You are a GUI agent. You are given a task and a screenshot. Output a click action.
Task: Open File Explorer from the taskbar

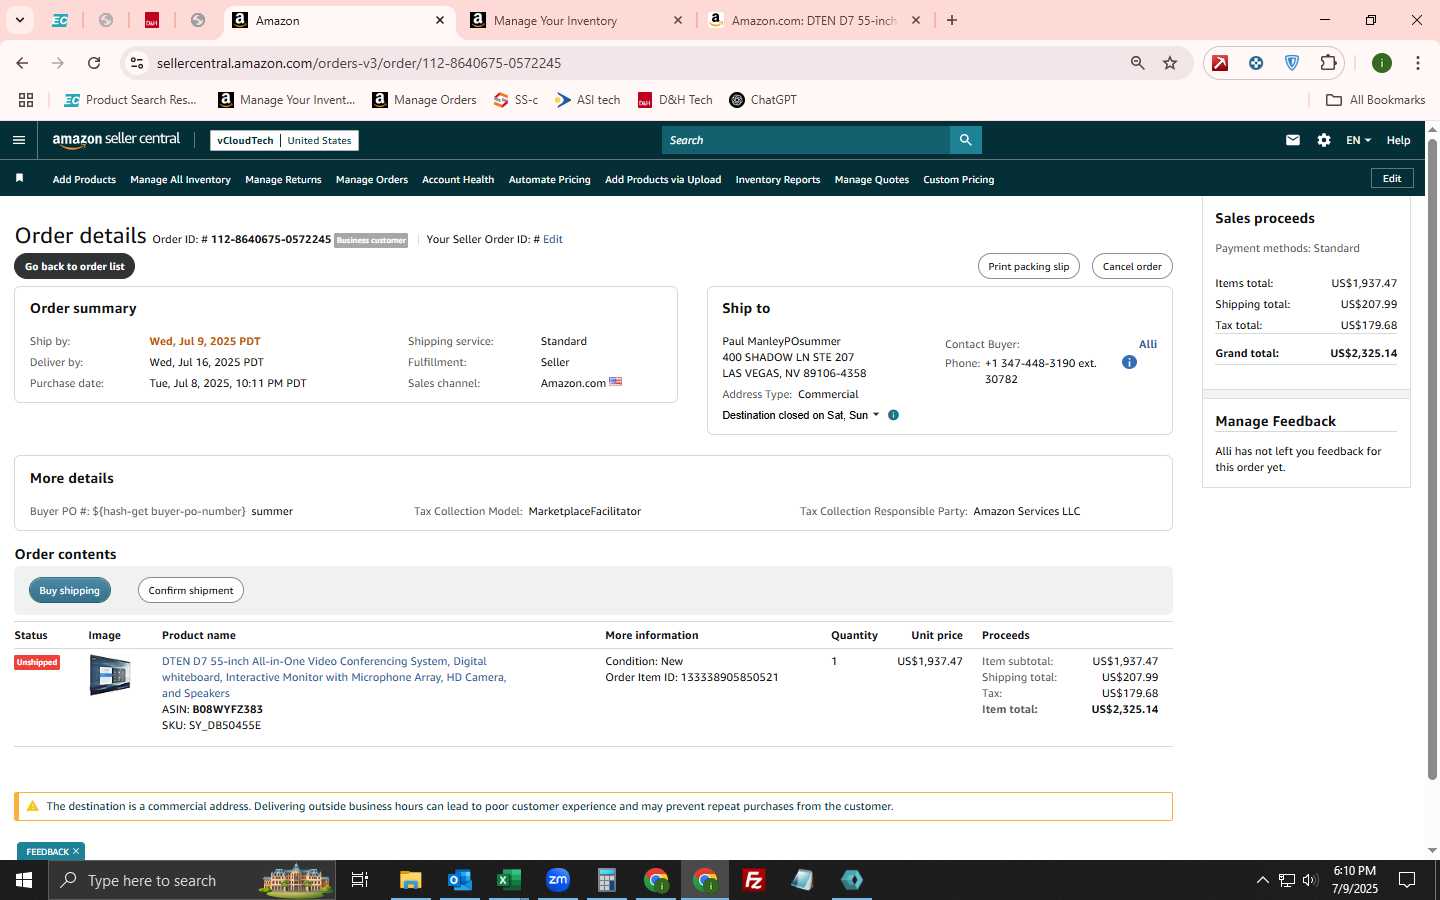(x=410, y=880)
